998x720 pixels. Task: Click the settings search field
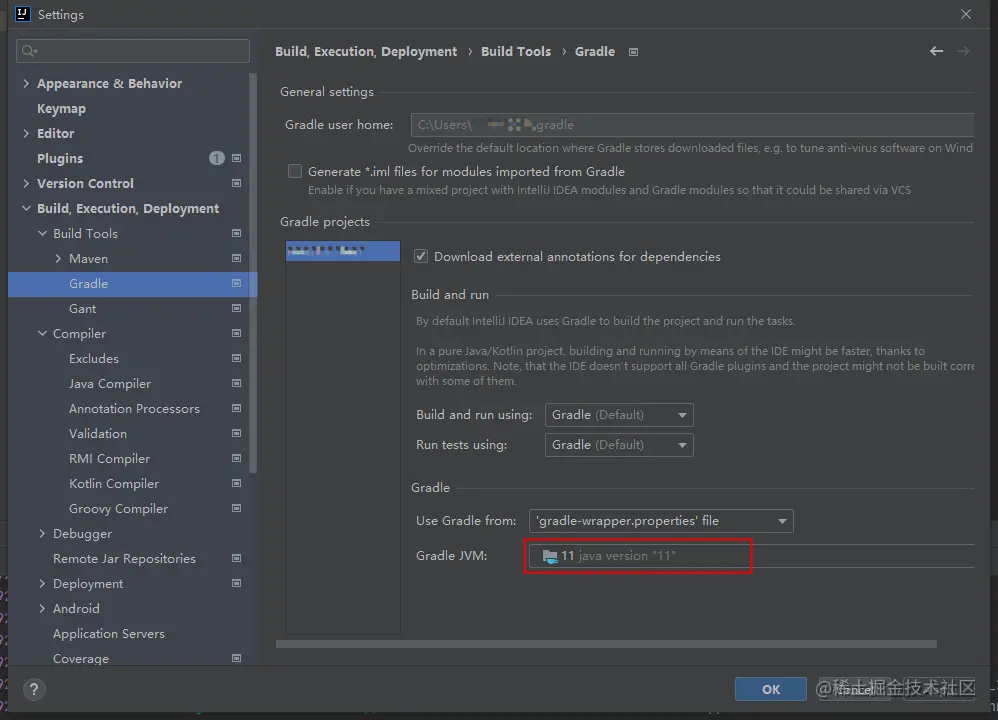click(133, 51)
